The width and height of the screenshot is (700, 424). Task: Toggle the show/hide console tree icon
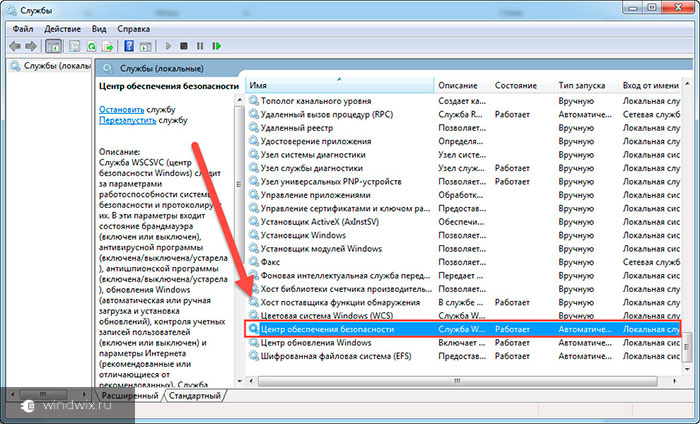(54, 46)
